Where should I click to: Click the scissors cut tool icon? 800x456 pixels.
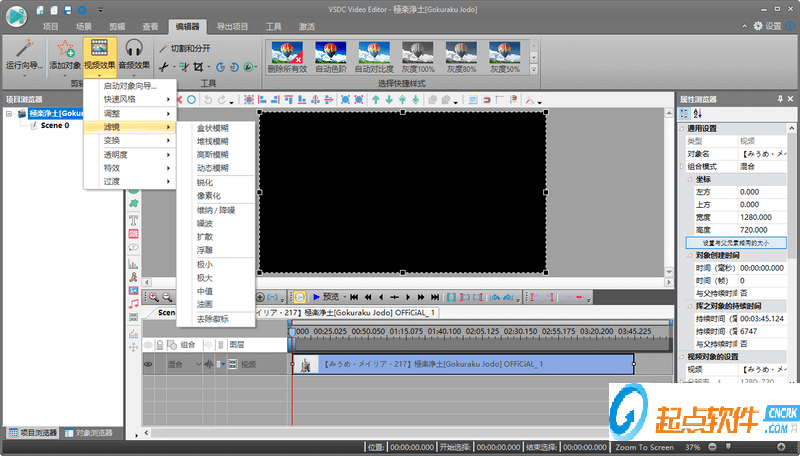[x=164, y=67]
